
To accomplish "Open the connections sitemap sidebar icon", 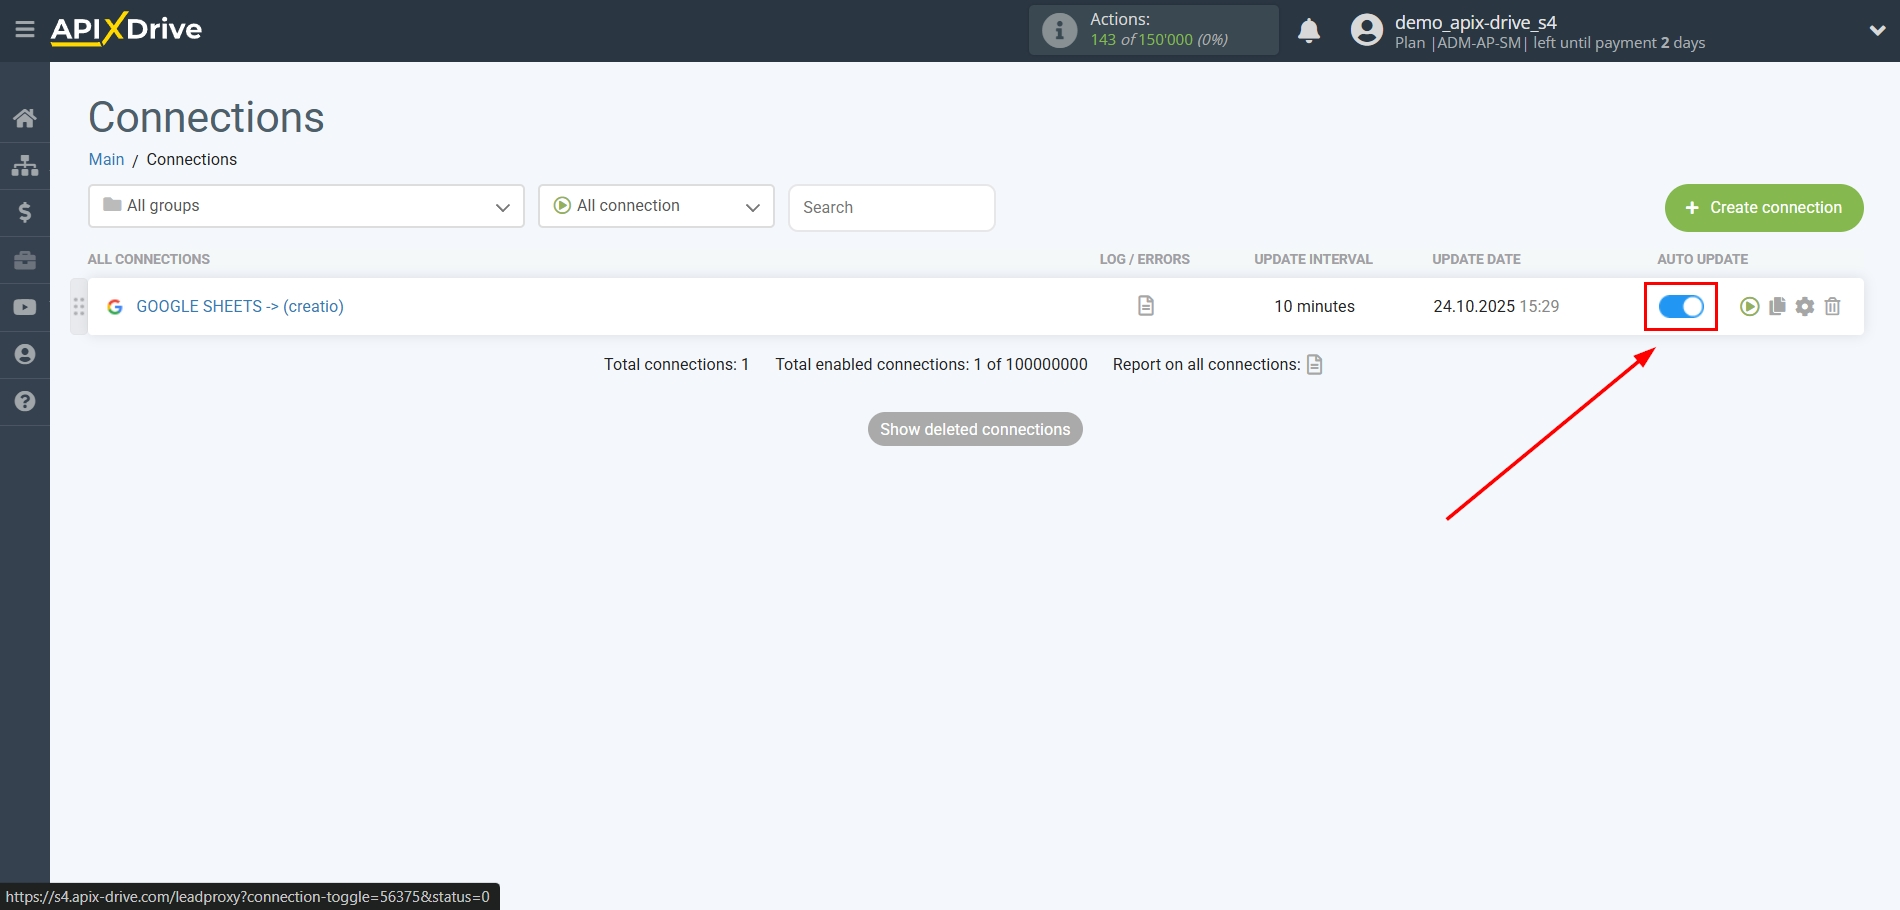I will click(x=25, y=165).
